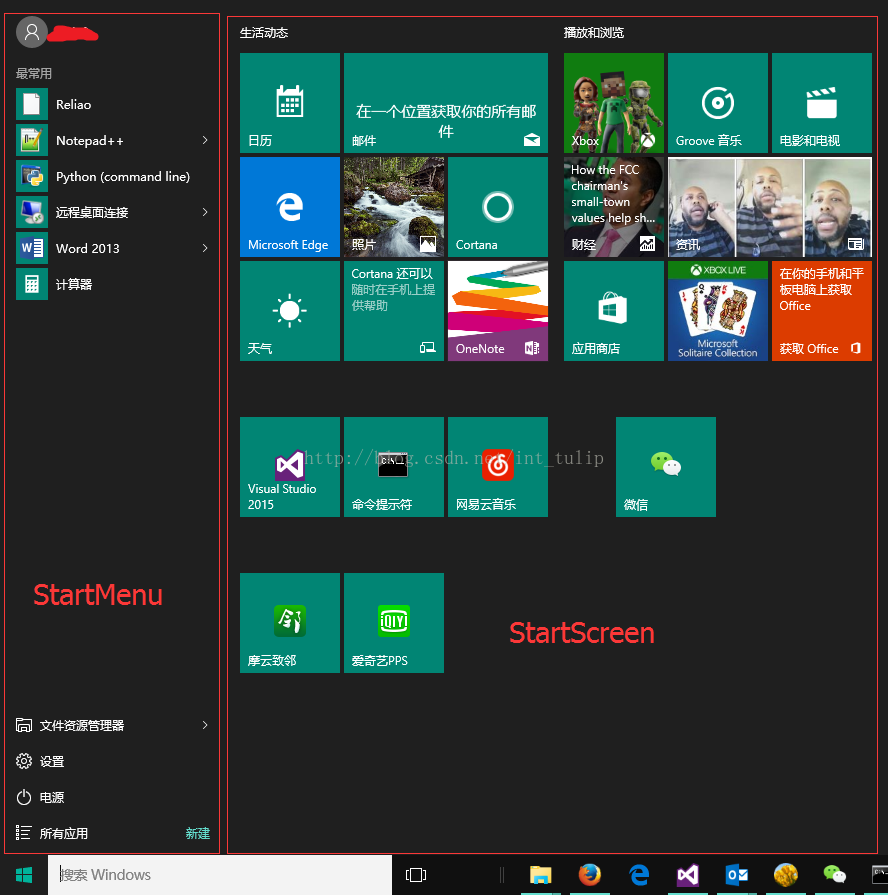Open the Calculator (计算器) entry
888x895 pixels.
pos(112,284)
